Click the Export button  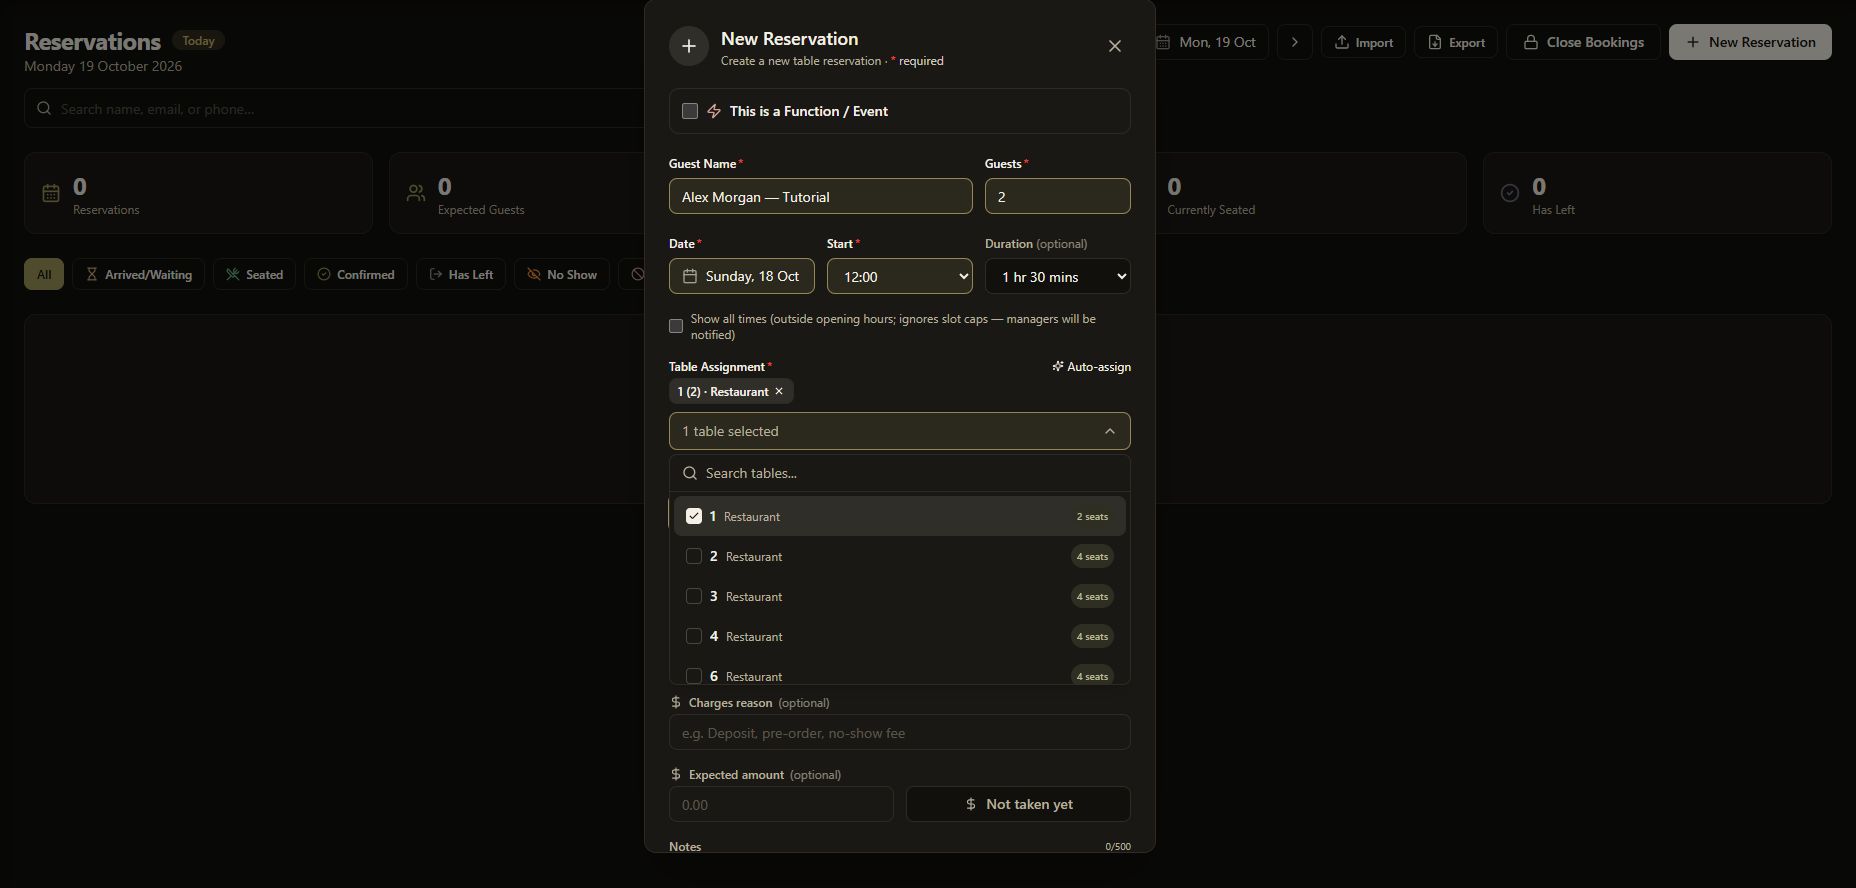pyautogui.click(x=1456, y=42)
